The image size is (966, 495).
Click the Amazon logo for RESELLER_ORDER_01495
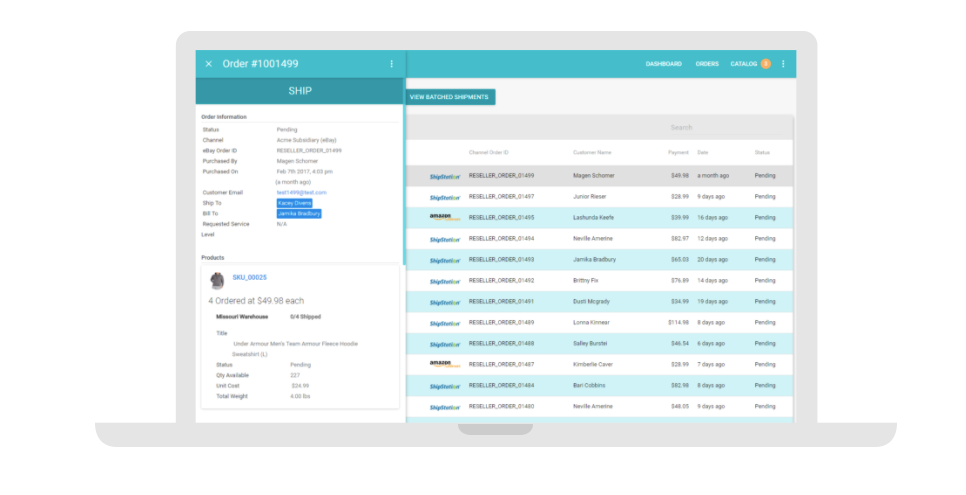click(445, 218)
